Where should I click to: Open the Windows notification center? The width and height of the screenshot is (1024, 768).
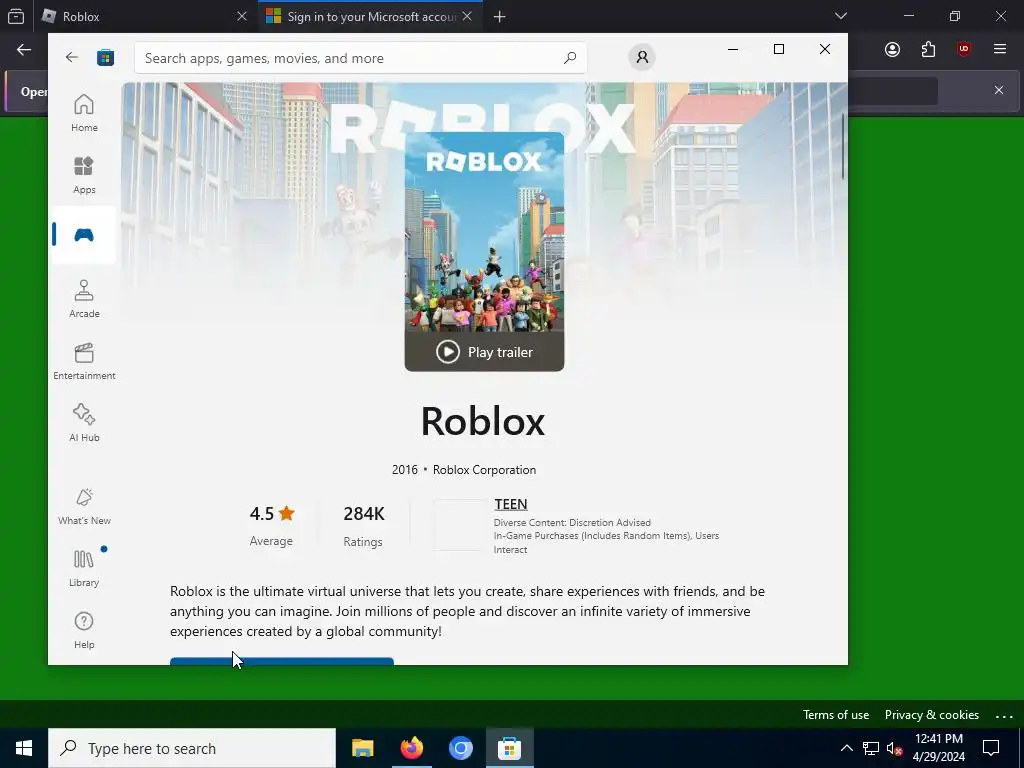pos(991,748)
